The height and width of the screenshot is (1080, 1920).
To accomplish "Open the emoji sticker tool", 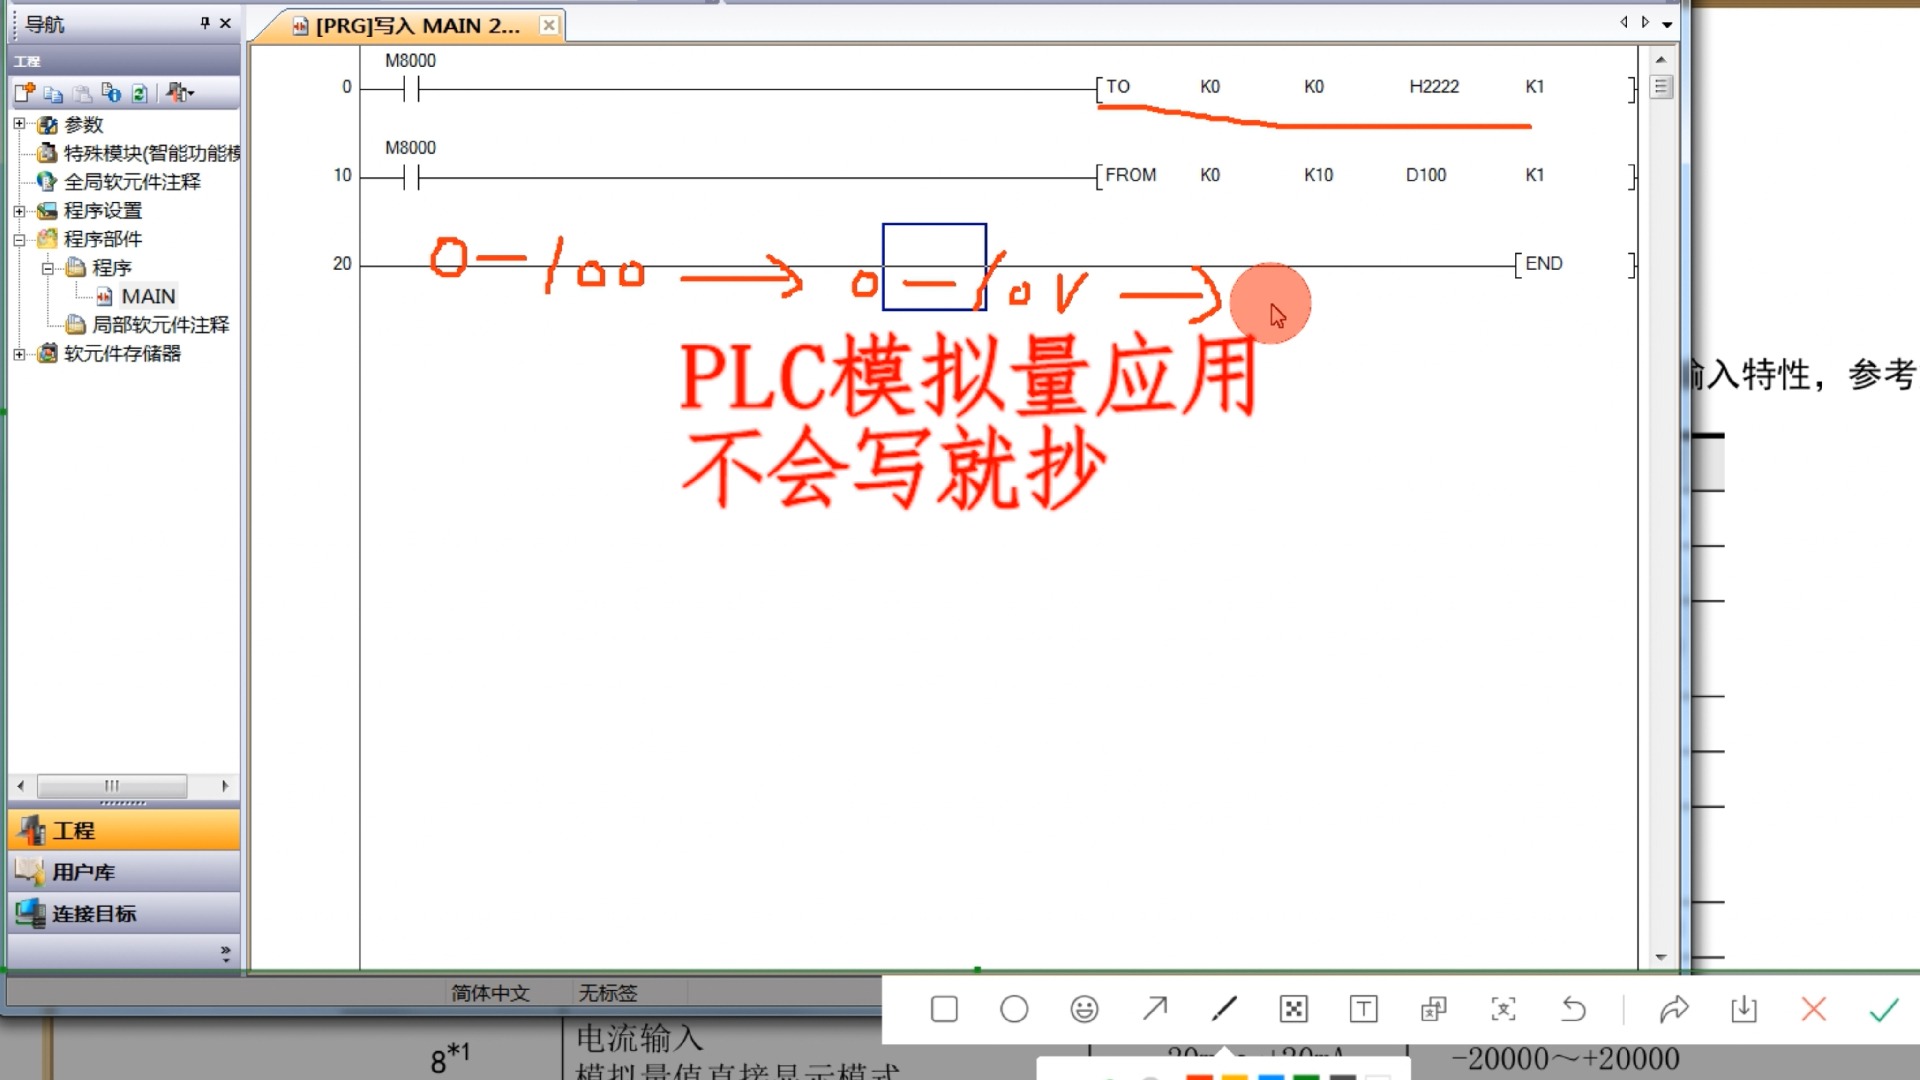I will [1084, 1009].
